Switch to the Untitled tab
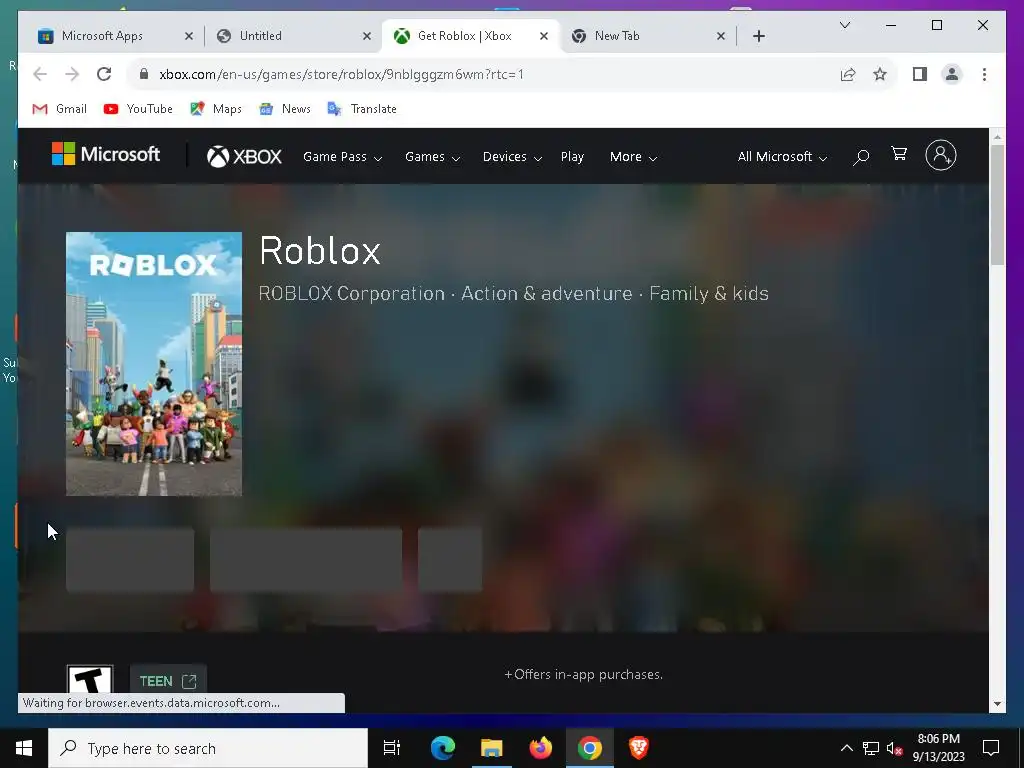Viewport: 1024px width, 768px height. (261, 36)
